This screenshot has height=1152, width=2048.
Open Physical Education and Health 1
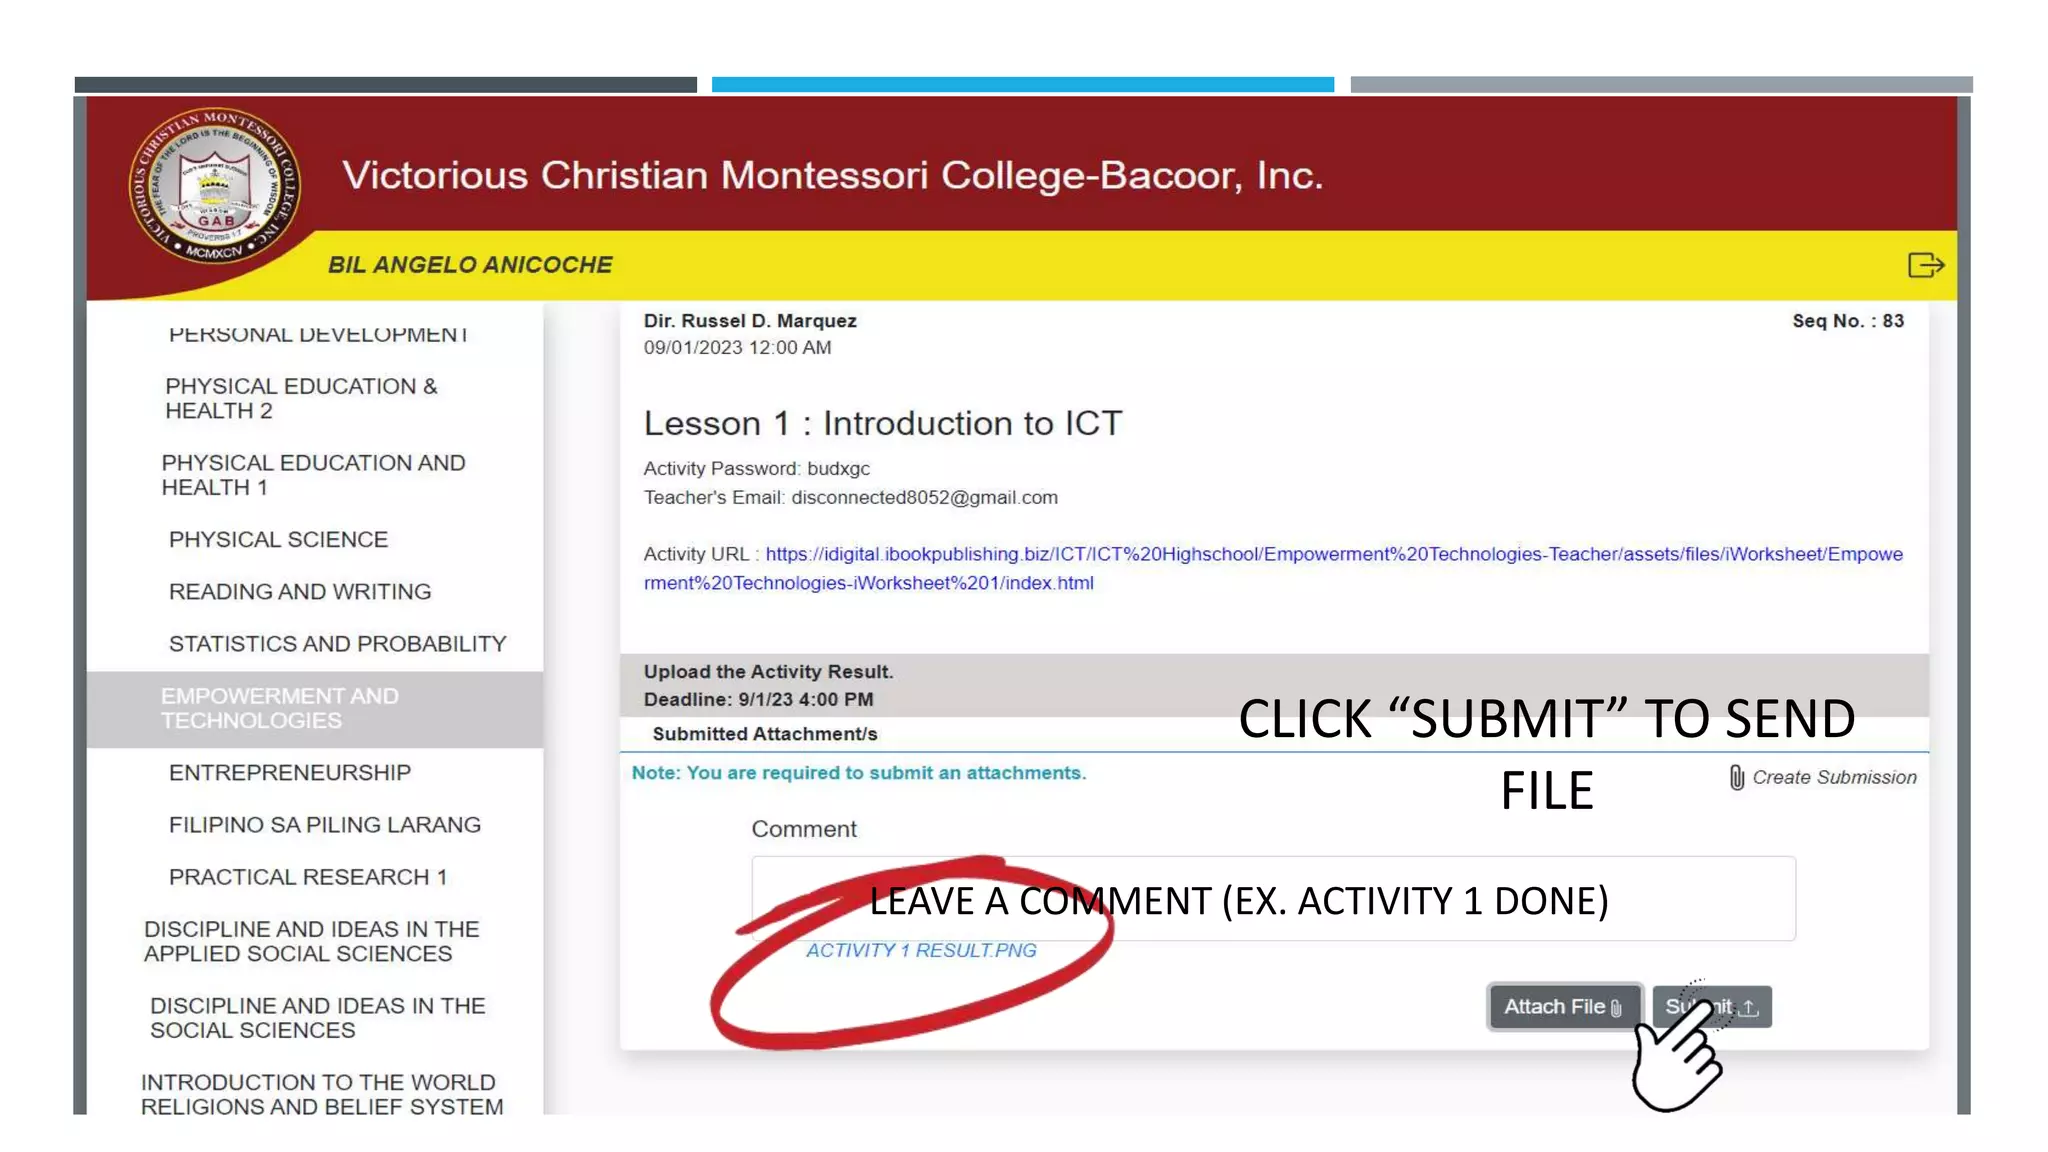(313, 475)
